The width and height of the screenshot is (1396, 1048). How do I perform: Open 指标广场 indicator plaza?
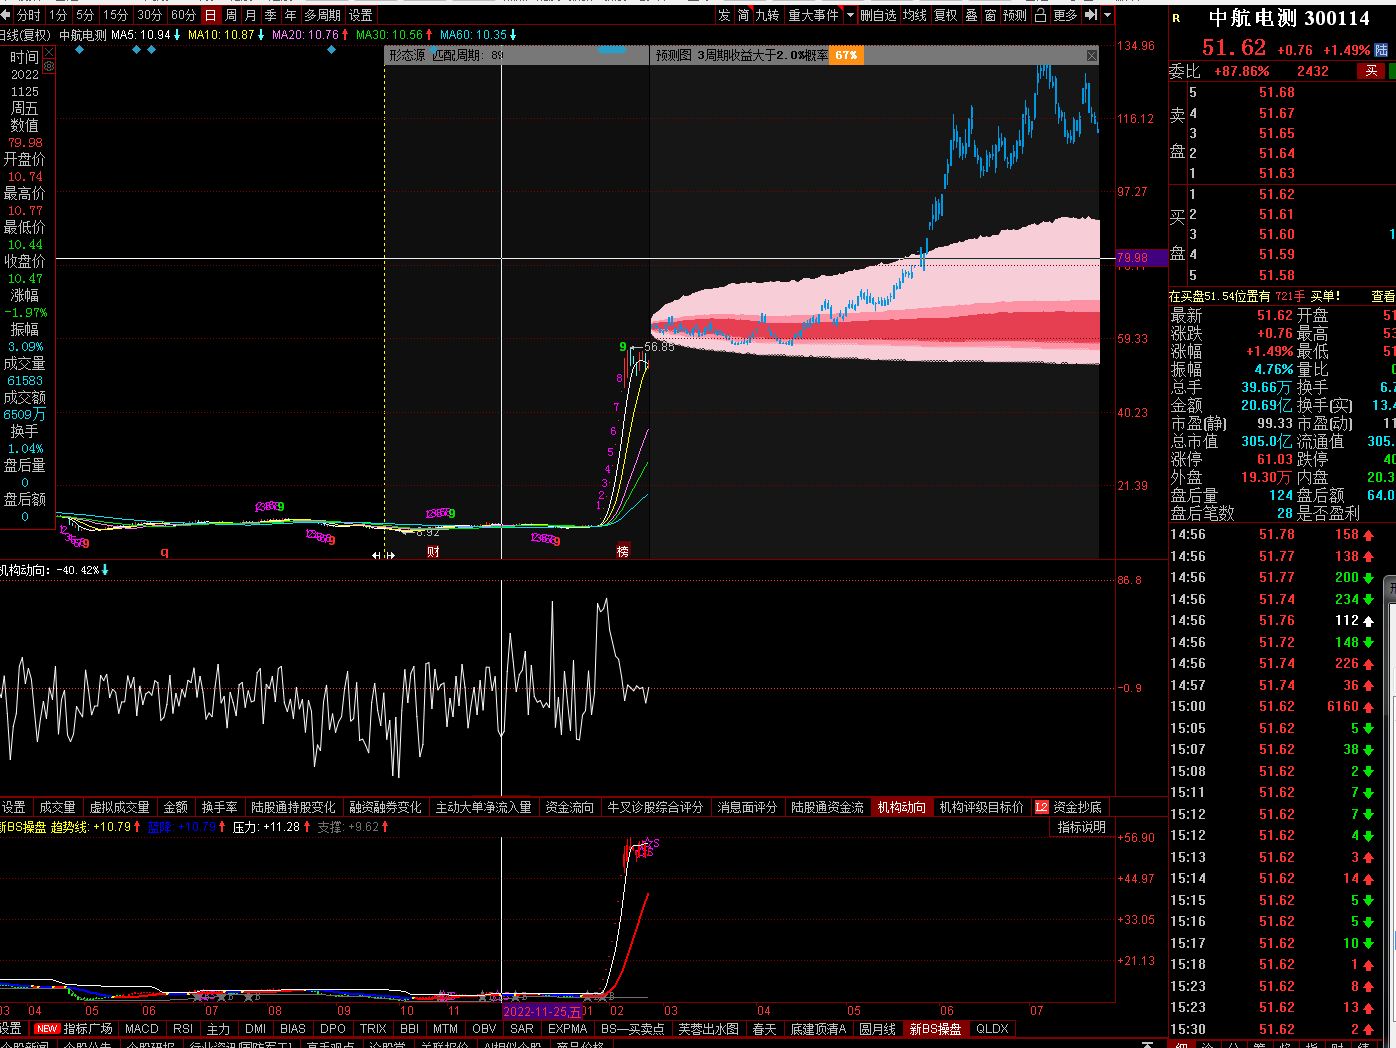click(88, 1028)
